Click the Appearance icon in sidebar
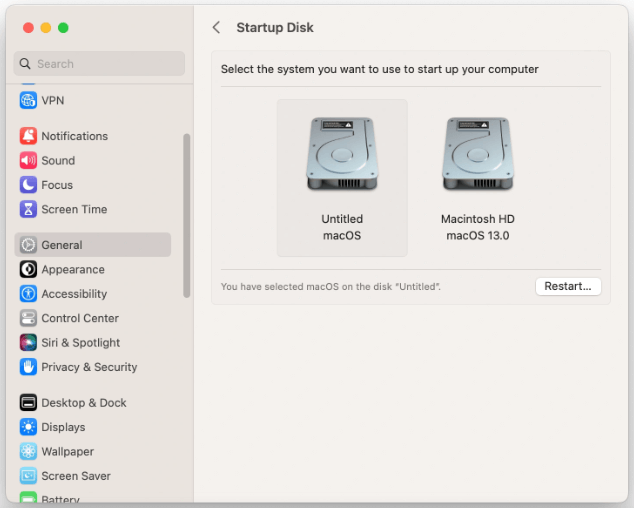This screenshot has width=634, height=510. [x=28, y=269]
